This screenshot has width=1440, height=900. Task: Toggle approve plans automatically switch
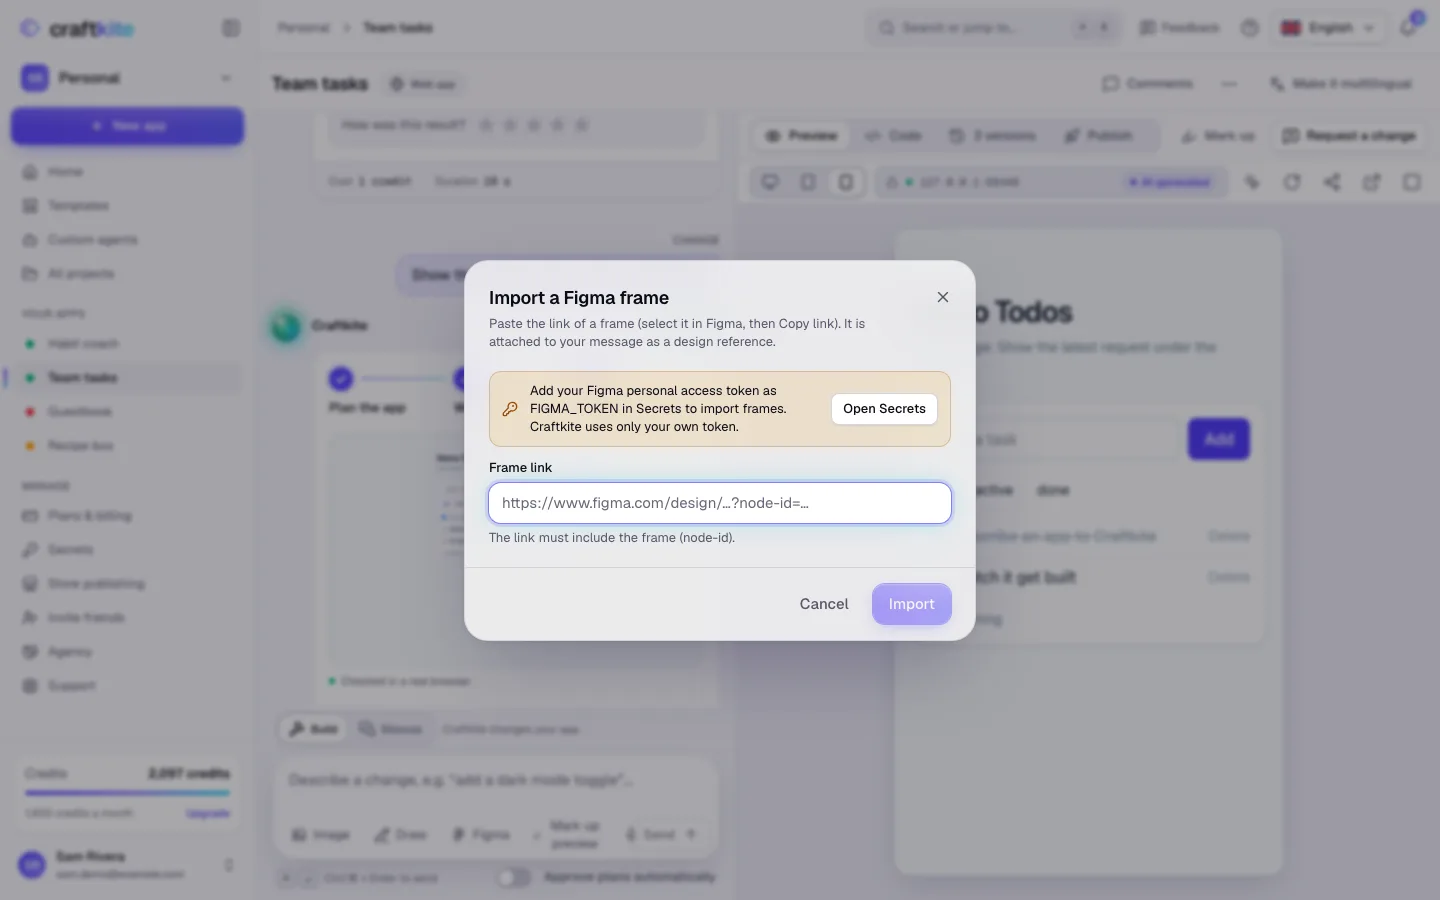pos(514,878)
